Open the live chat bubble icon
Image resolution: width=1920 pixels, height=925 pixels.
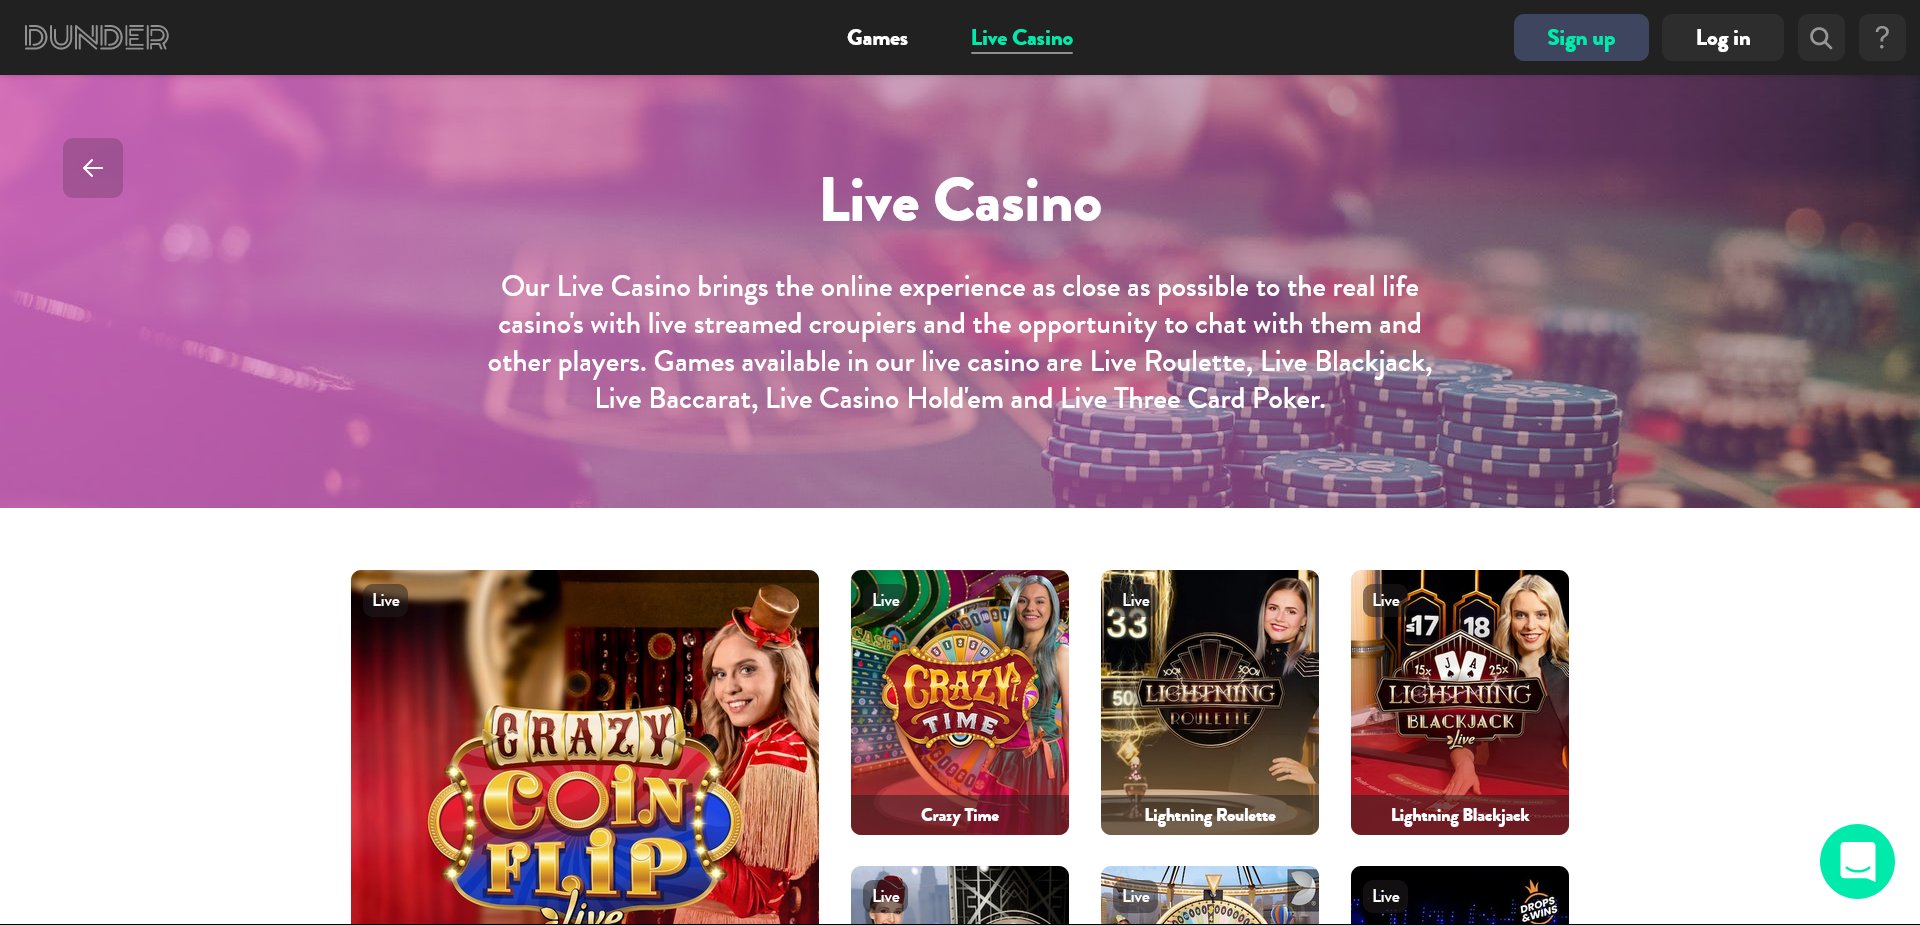coord(1857,861)
